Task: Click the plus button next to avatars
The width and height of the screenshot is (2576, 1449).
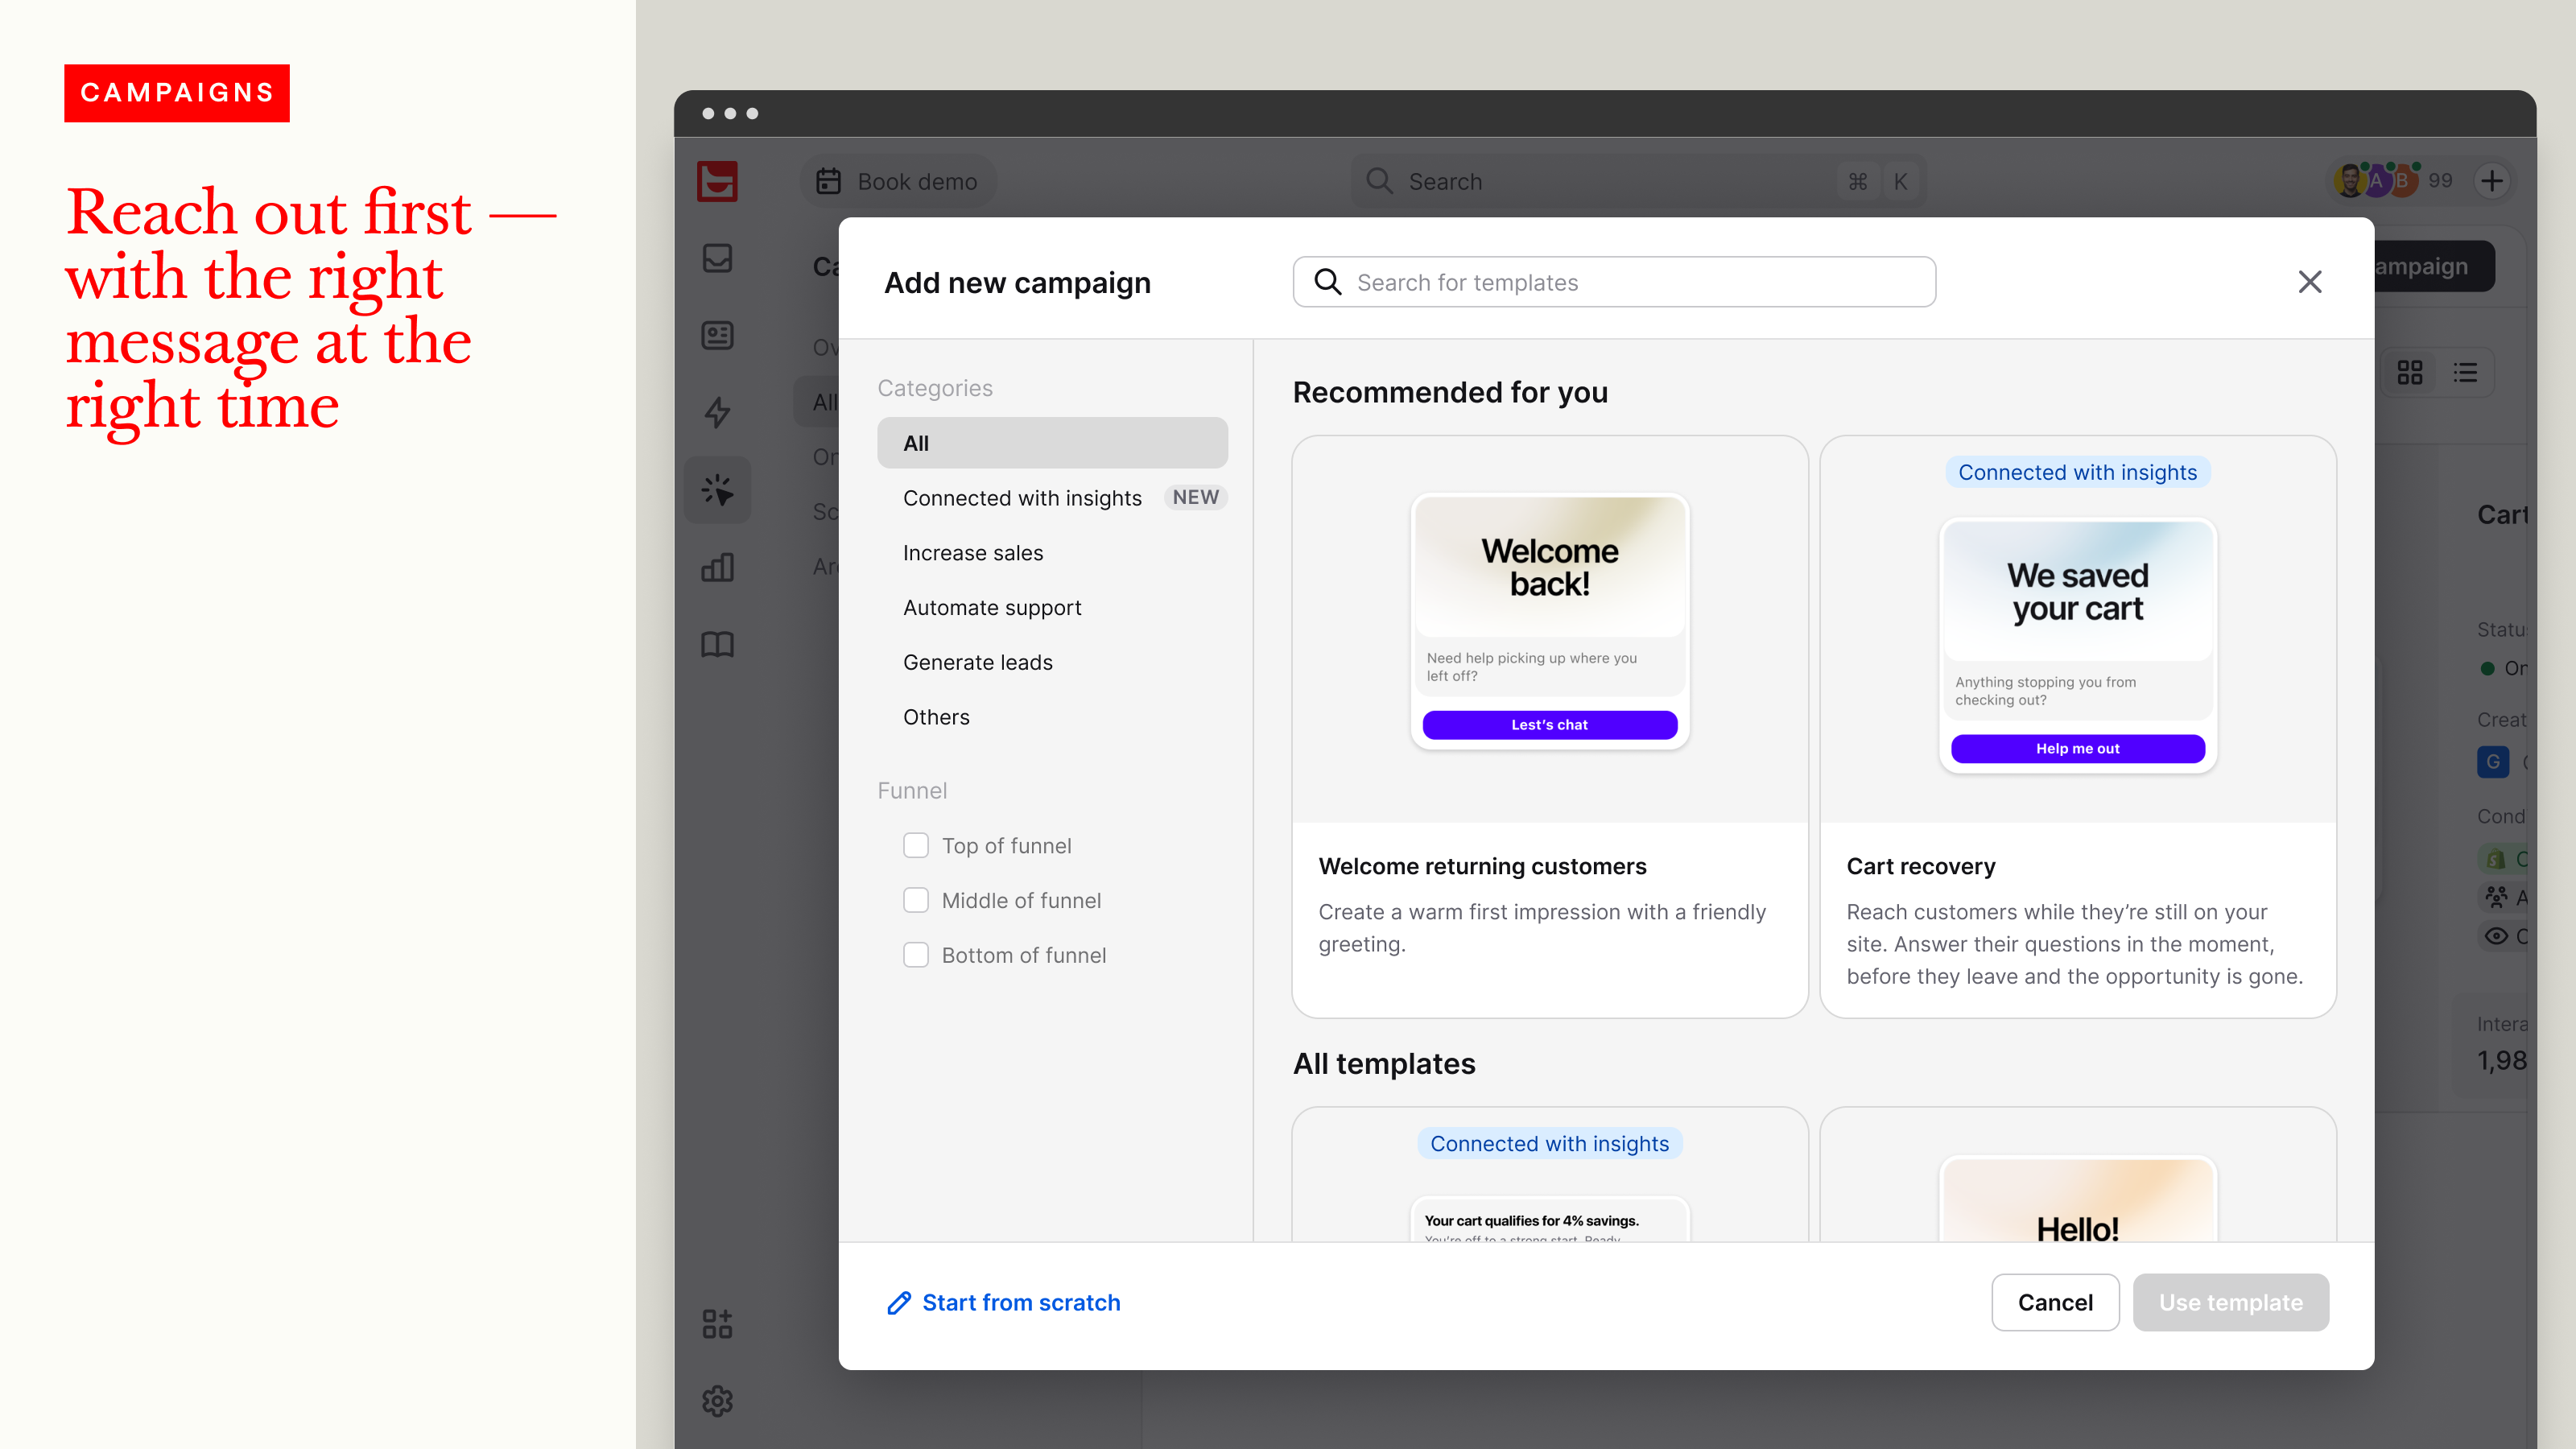Action: coord(2492,181)
